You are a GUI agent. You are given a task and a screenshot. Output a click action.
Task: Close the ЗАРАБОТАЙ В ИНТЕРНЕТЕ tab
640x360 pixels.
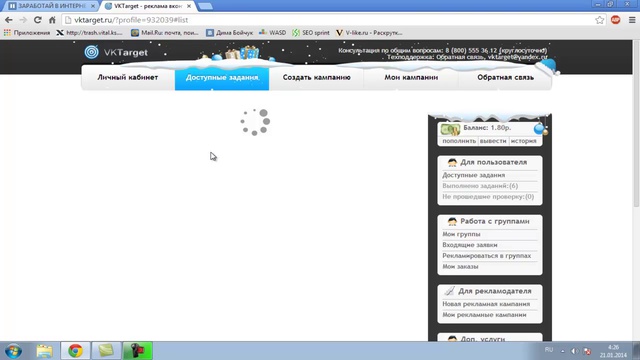93,6
